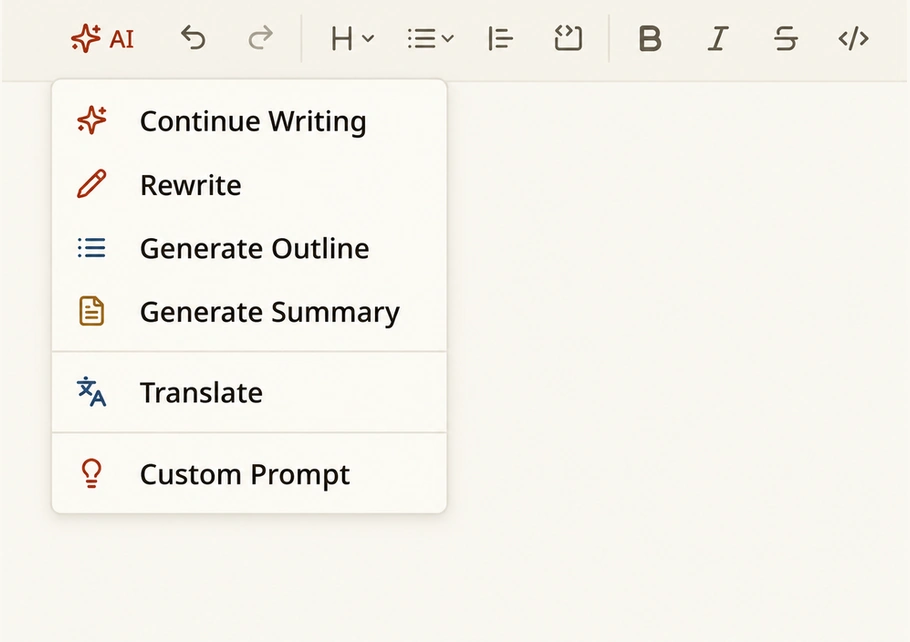Click the redo arrow icon
Image resolution: width=910 pixels, height=642 pixels.
point(261,38)
